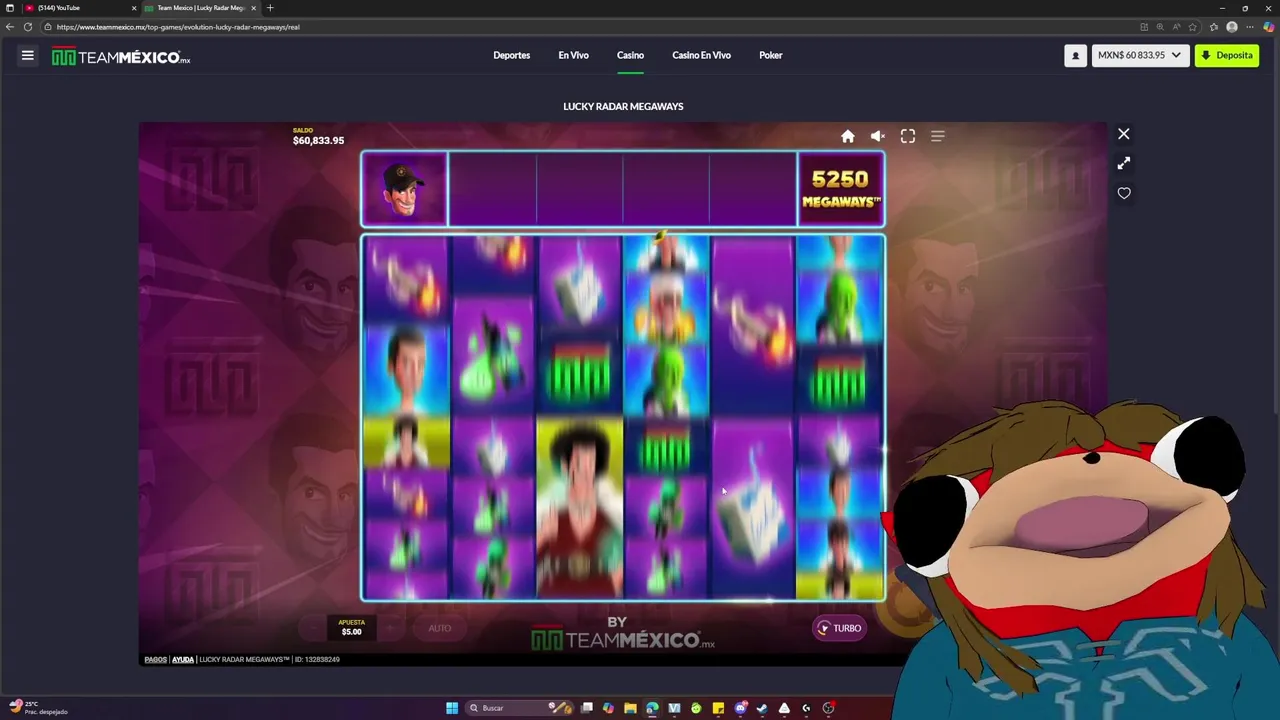Click the SALDO $60,833.95 balance text

tap(318, 136)
